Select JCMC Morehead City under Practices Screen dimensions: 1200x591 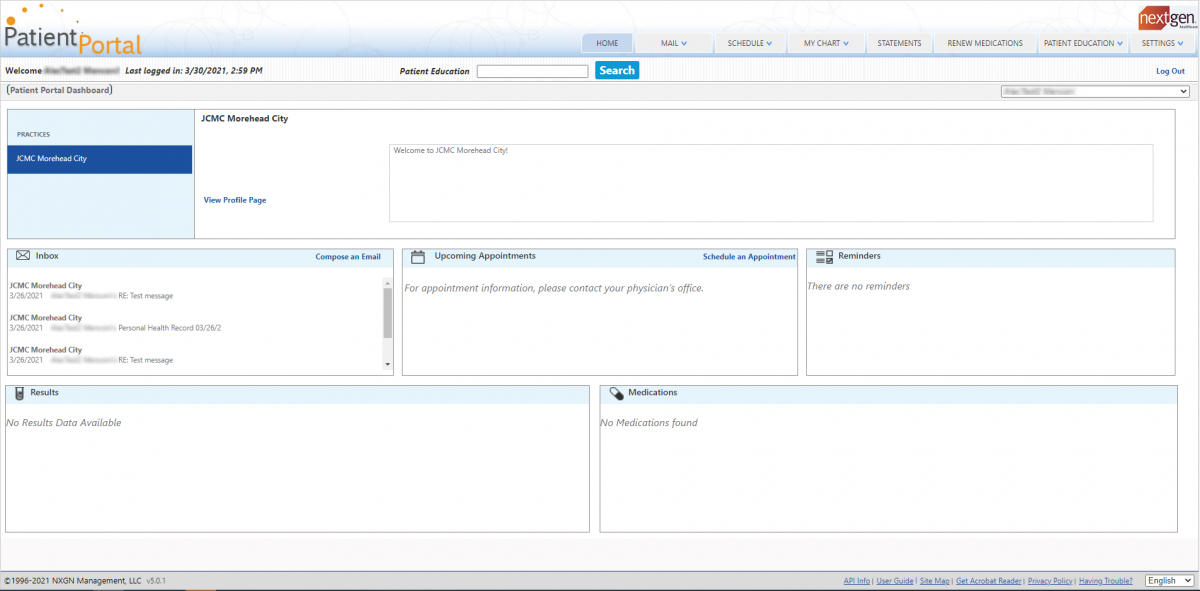[x=100, y=159]
